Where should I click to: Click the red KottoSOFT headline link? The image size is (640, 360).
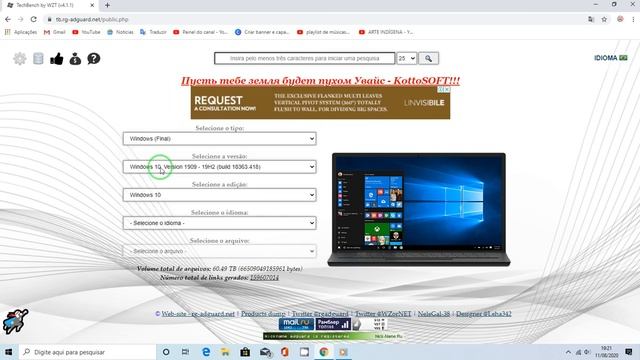click(x=320, y=81)
